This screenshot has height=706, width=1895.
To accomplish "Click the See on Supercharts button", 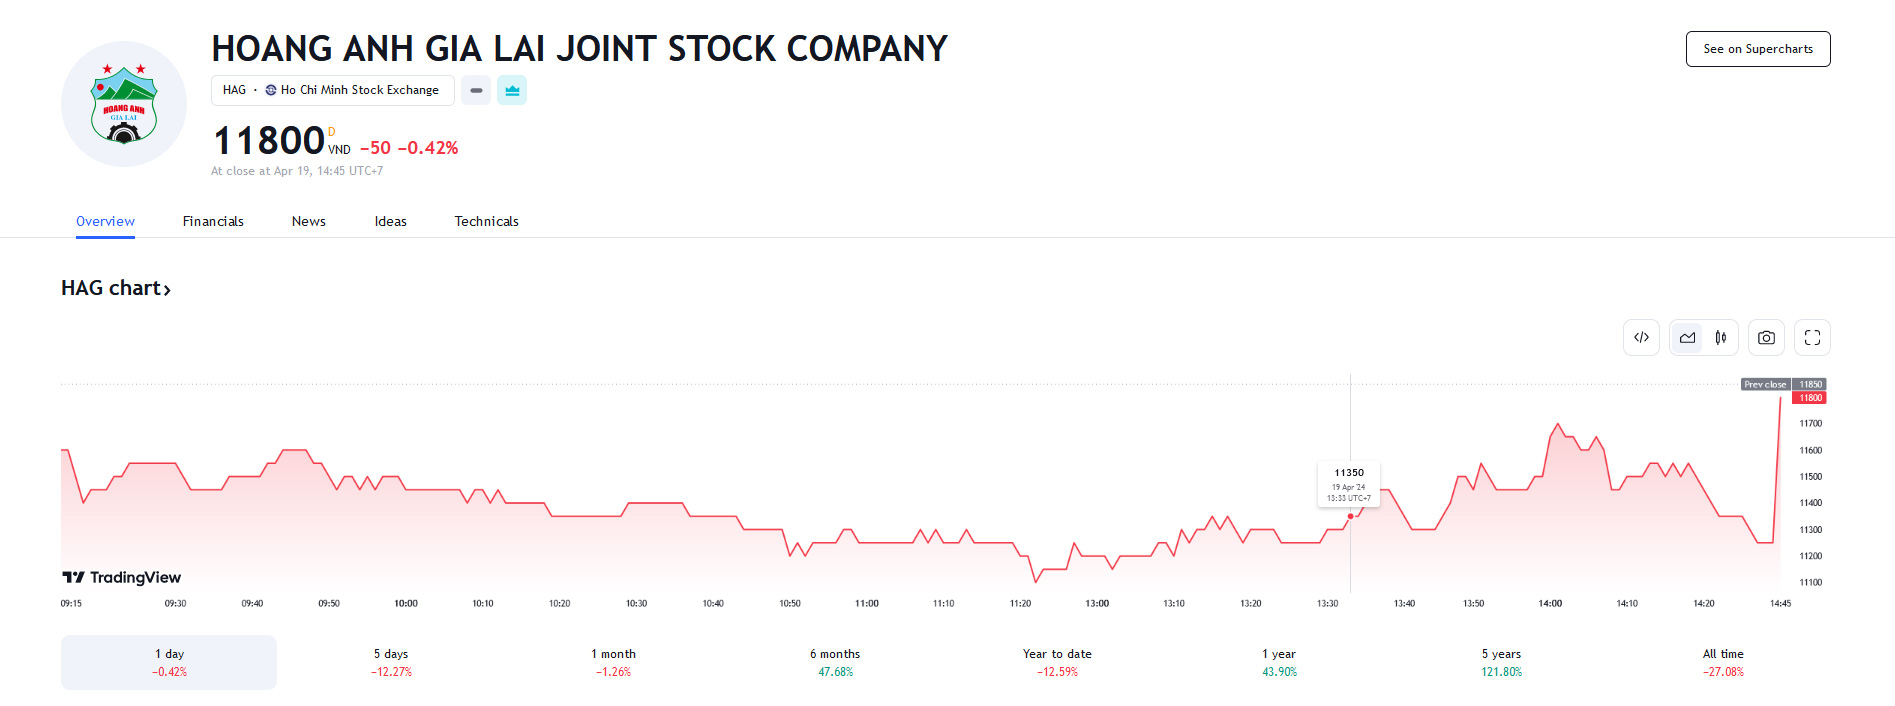I will [1757, 49].
